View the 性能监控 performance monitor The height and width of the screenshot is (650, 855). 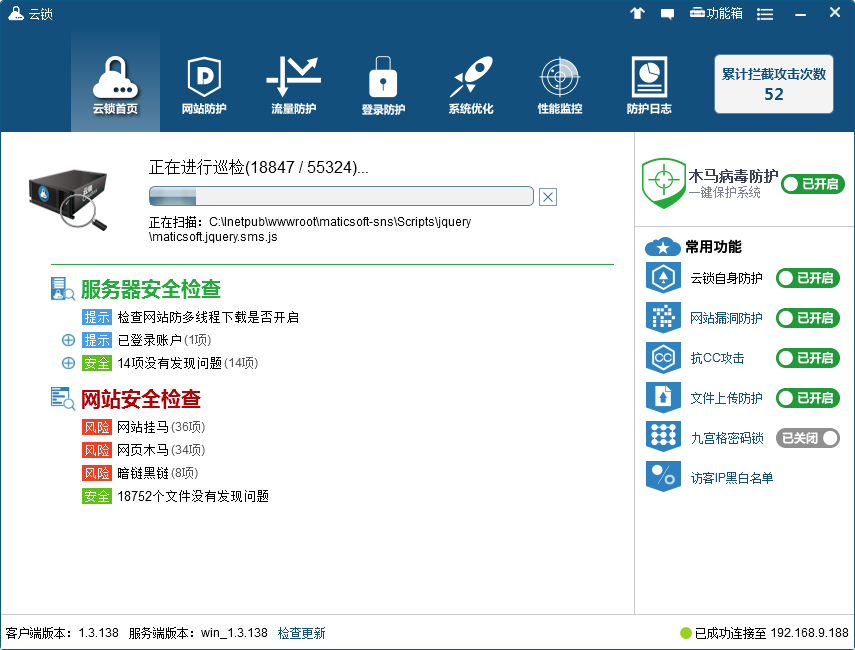559,83
